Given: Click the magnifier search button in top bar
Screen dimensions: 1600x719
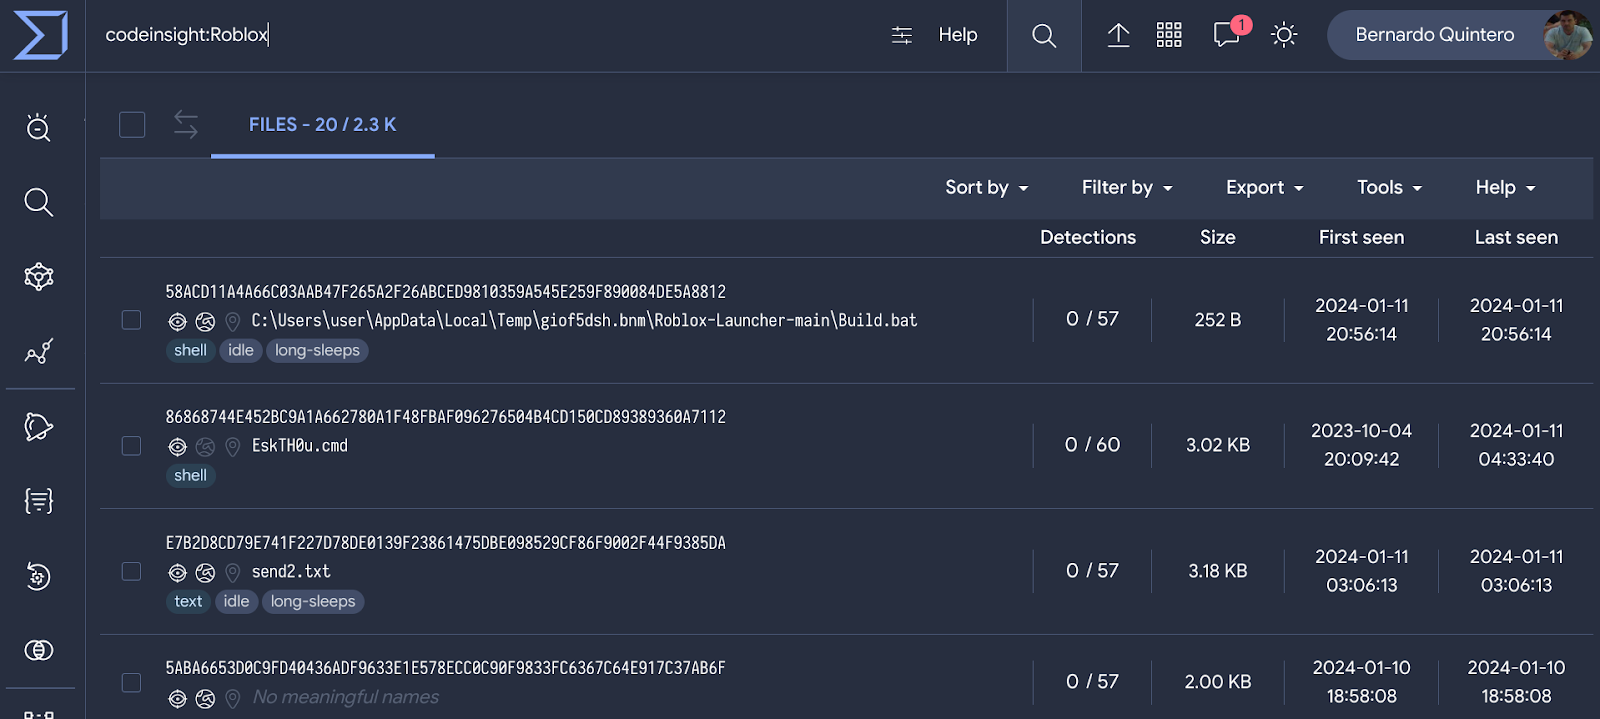Looking at the screenshot, I should (x=1044, y=36).
